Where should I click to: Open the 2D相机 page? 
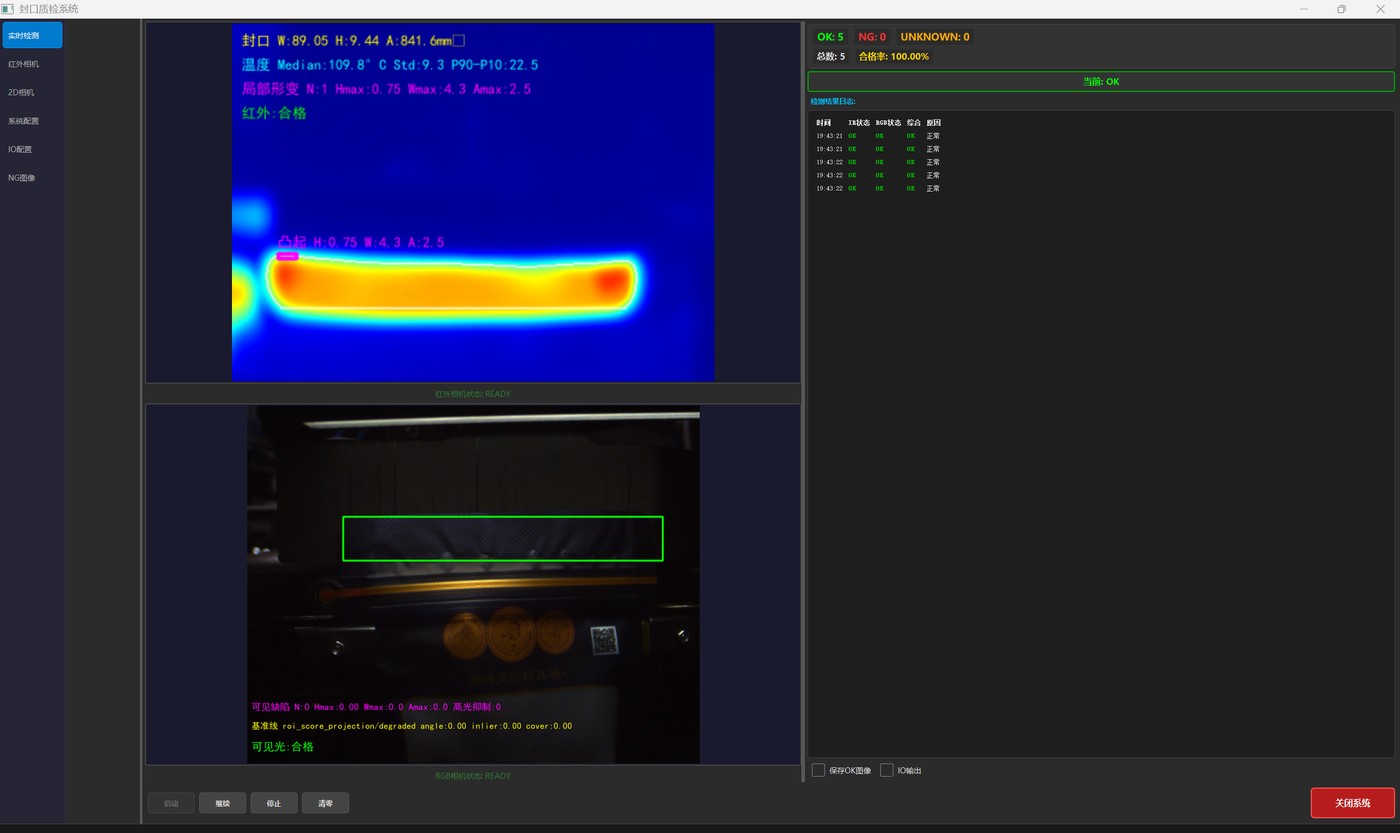click(x=33, y=92)
